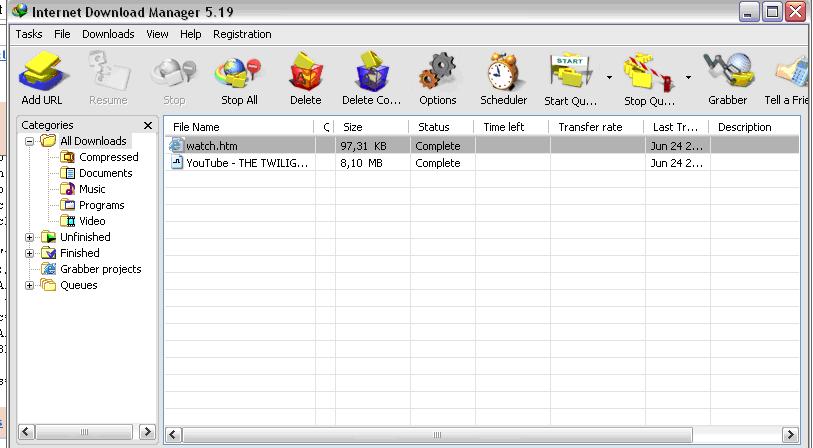The width and height of the screenshot is (813, 448).
Task: Click the categories panel scrollbar left arrow
Action: click(26, 431)
